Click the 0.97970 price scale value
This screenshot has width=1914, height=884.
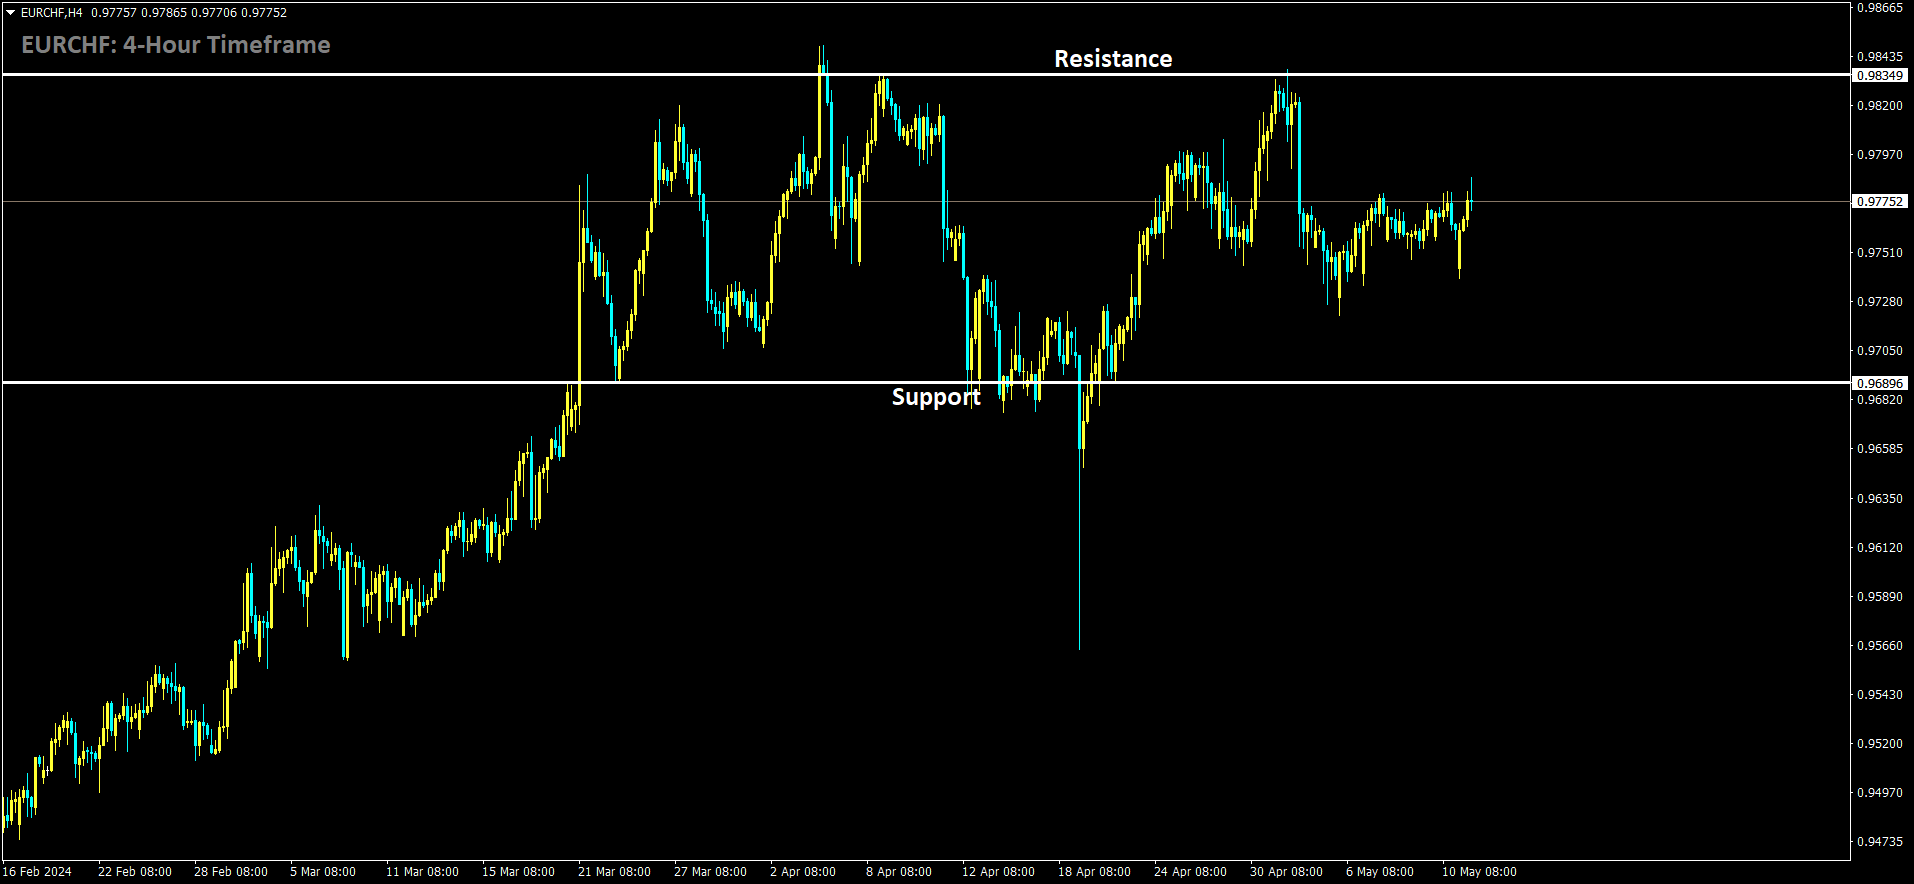coord(1880,154)
